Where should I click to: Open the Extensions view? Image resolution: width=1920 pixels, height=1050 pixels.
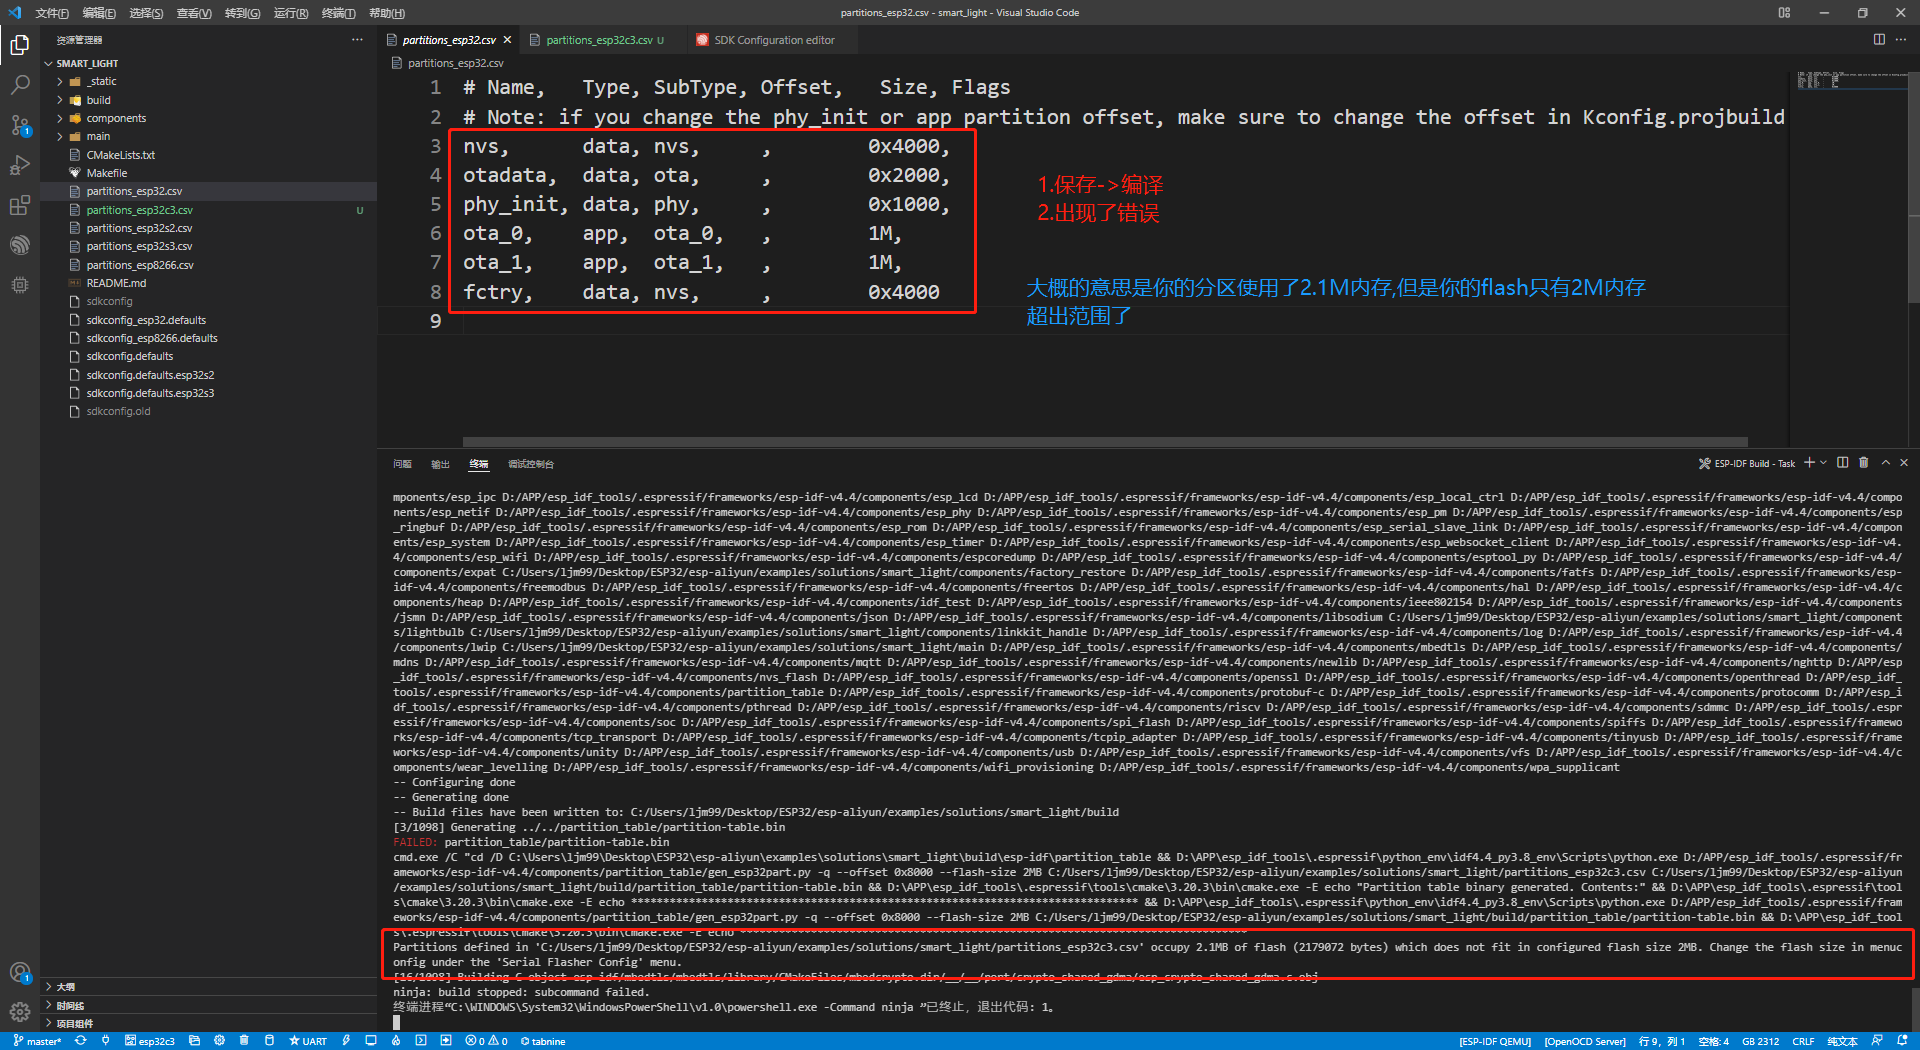tap(20, 205)
